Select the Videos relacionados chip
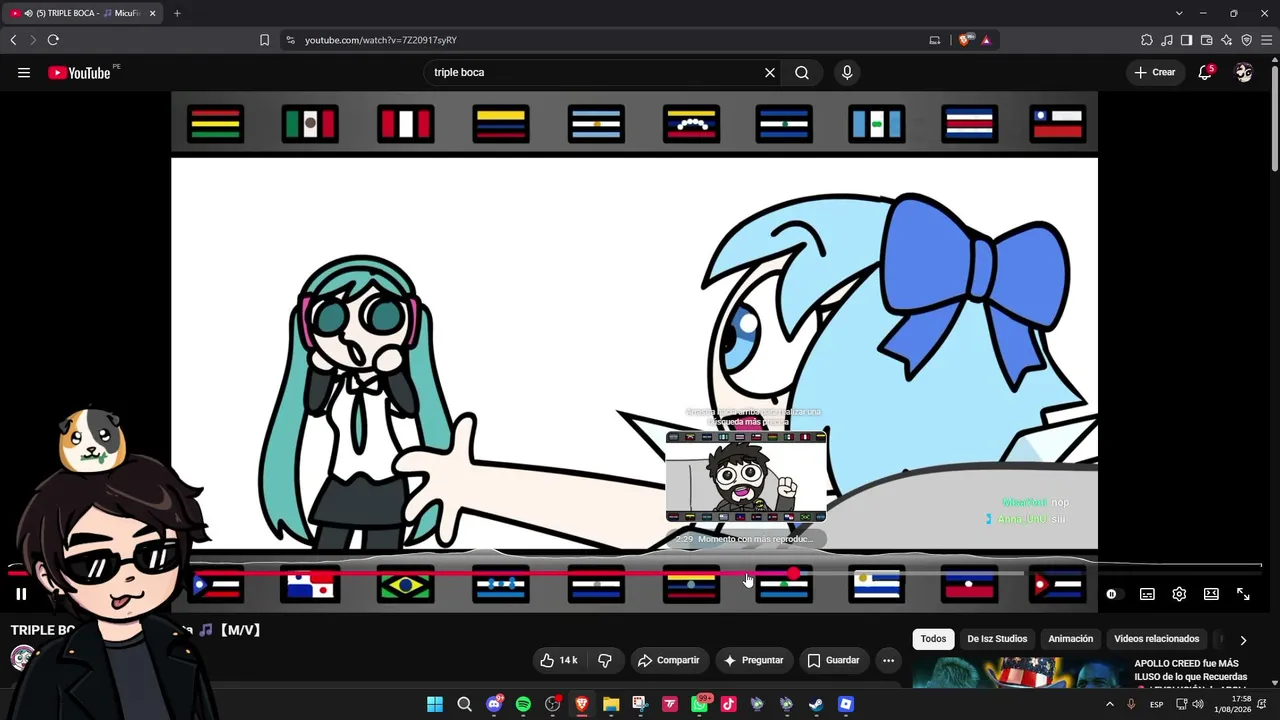 pyautogui.click(x=1156, y=639)
